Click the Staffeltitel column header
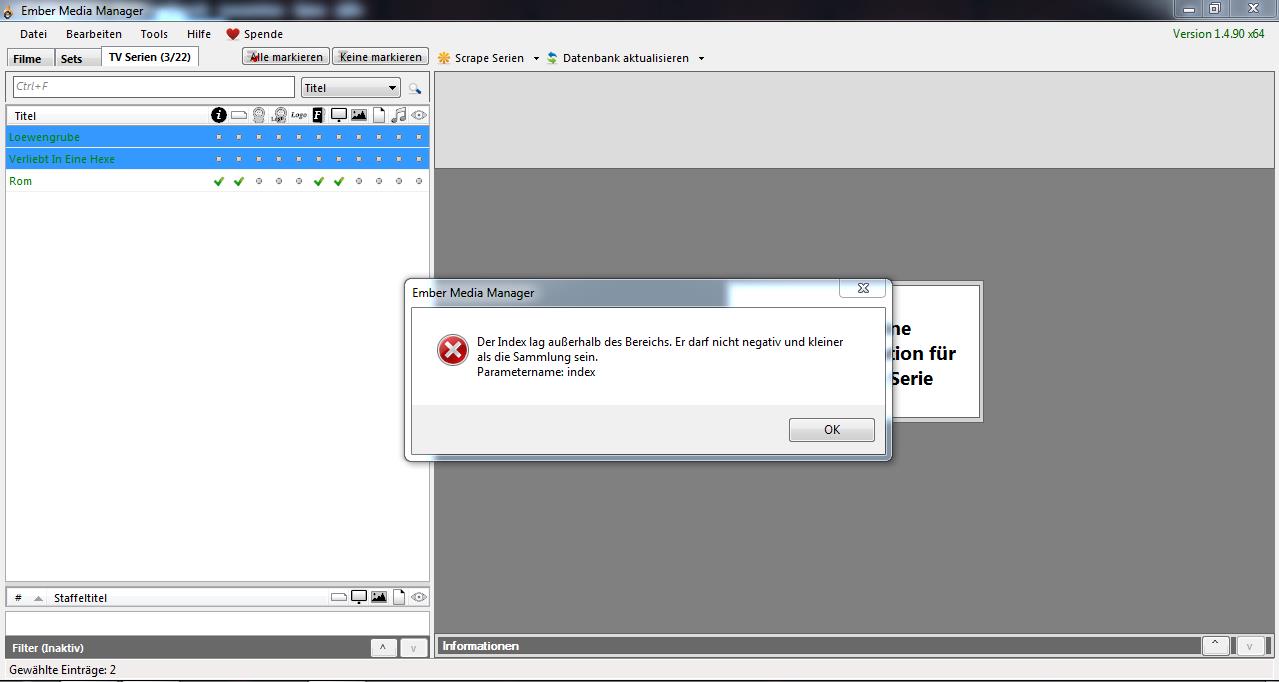1279x682 pixels. pyautogui.click(x=187, y=598)
